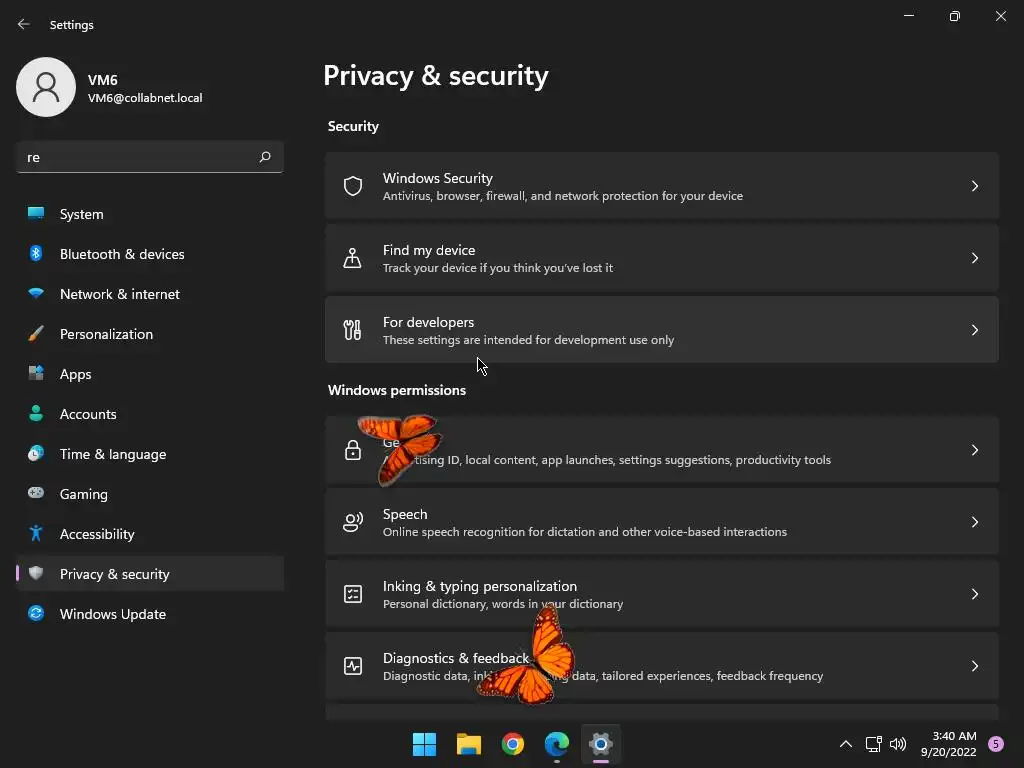
Task: Click the Bluetooth & devices icon
Action: 36,254
